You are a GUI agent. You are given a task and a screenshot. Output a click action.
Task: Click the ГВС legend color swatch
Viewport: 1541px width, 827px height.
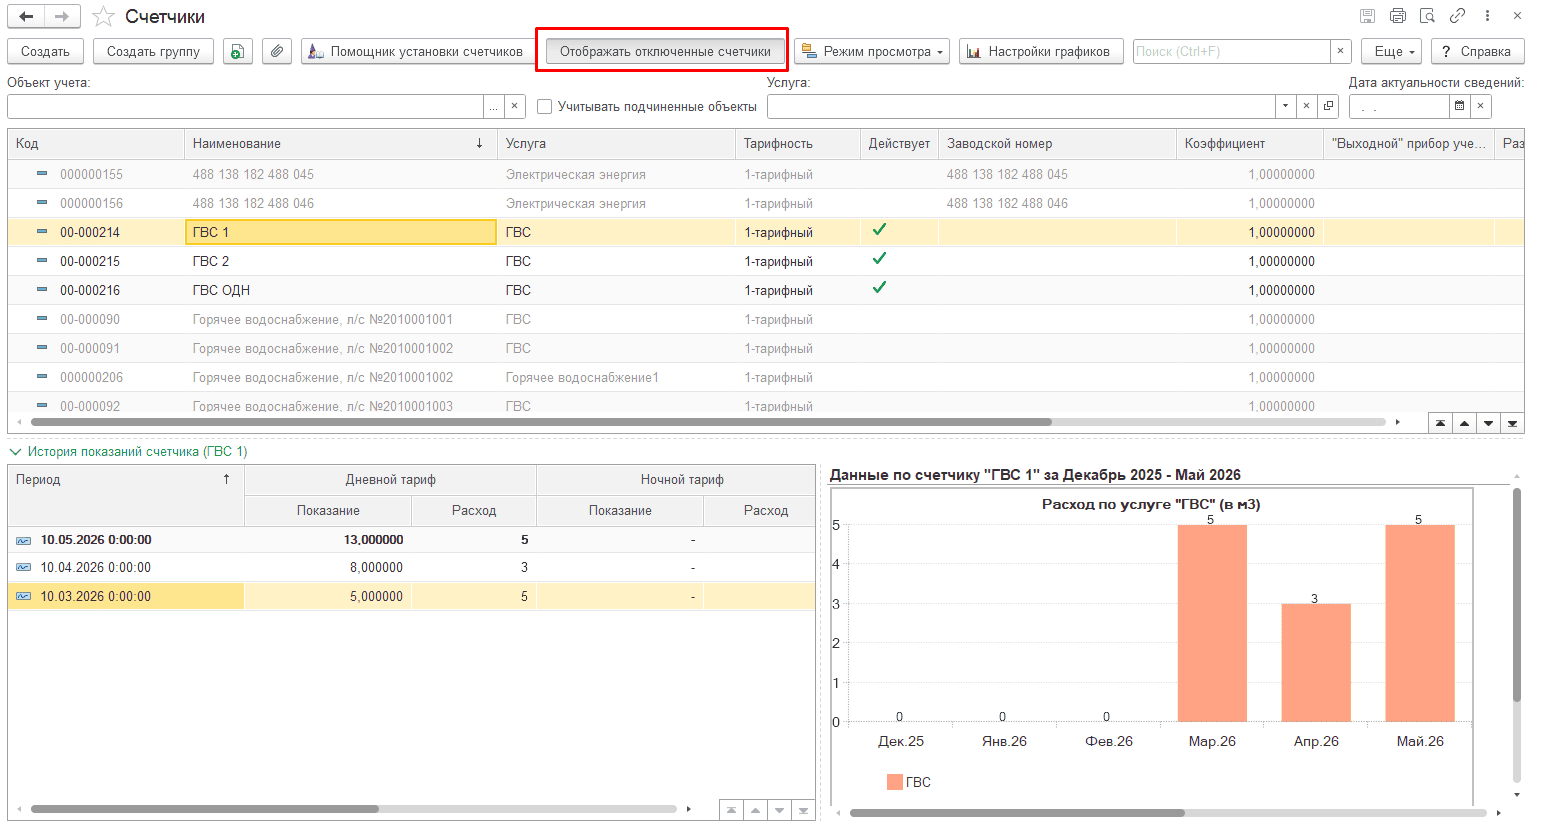(894, 782)
